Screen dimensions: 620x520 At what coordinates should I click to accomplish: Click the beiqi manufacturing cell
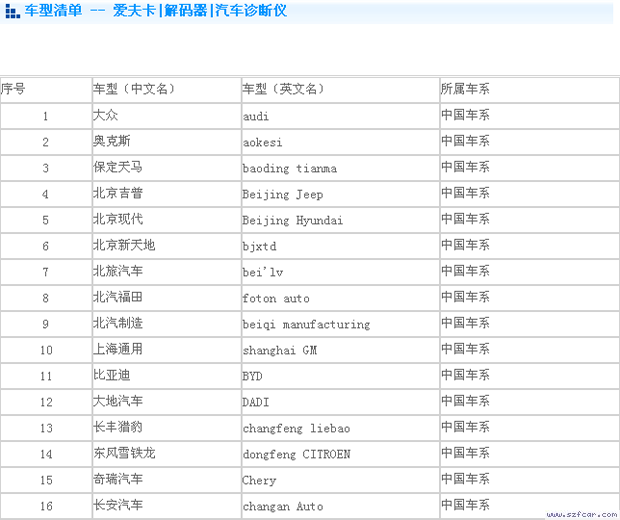(306, 324)
